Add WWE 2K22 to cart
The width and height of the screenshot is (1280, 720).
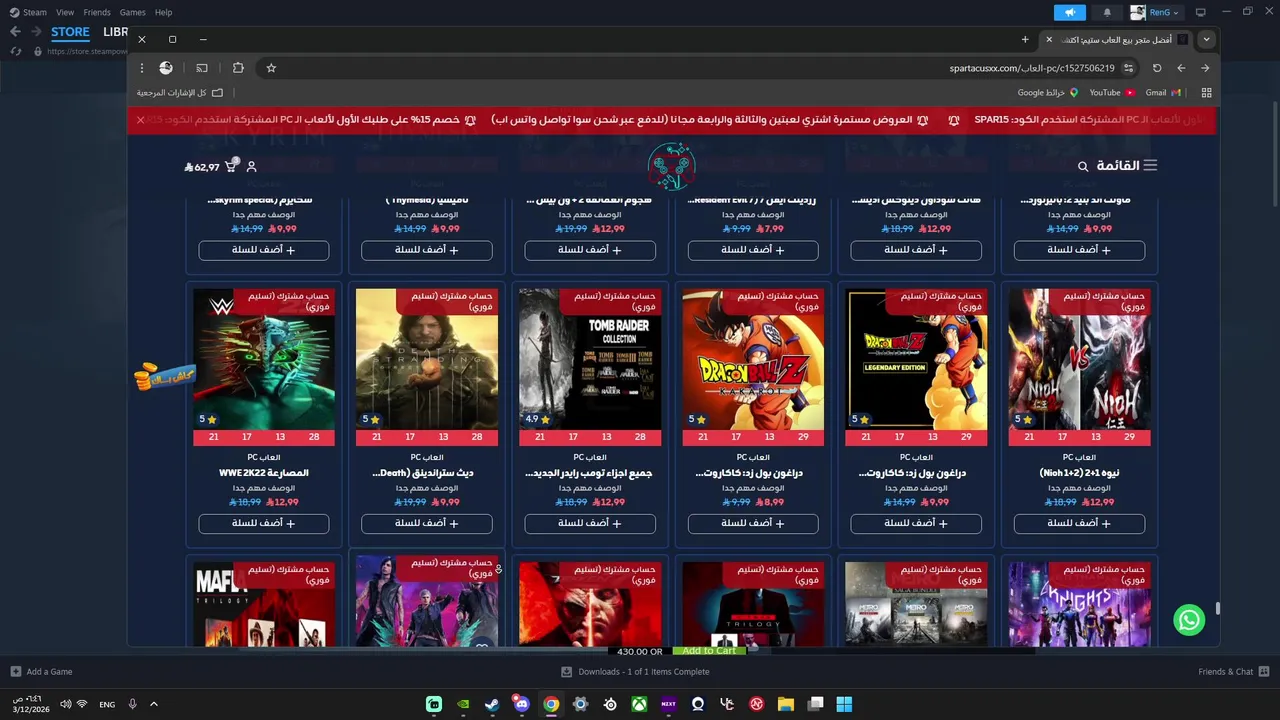pos(264,523)
